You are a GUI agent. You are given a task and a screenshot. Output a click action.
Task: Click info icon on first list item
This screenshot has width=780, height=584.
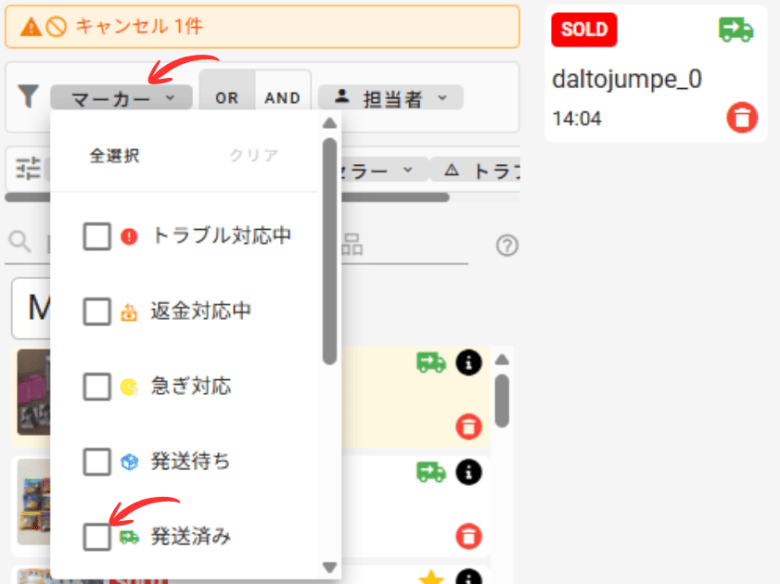coord(469,363)
